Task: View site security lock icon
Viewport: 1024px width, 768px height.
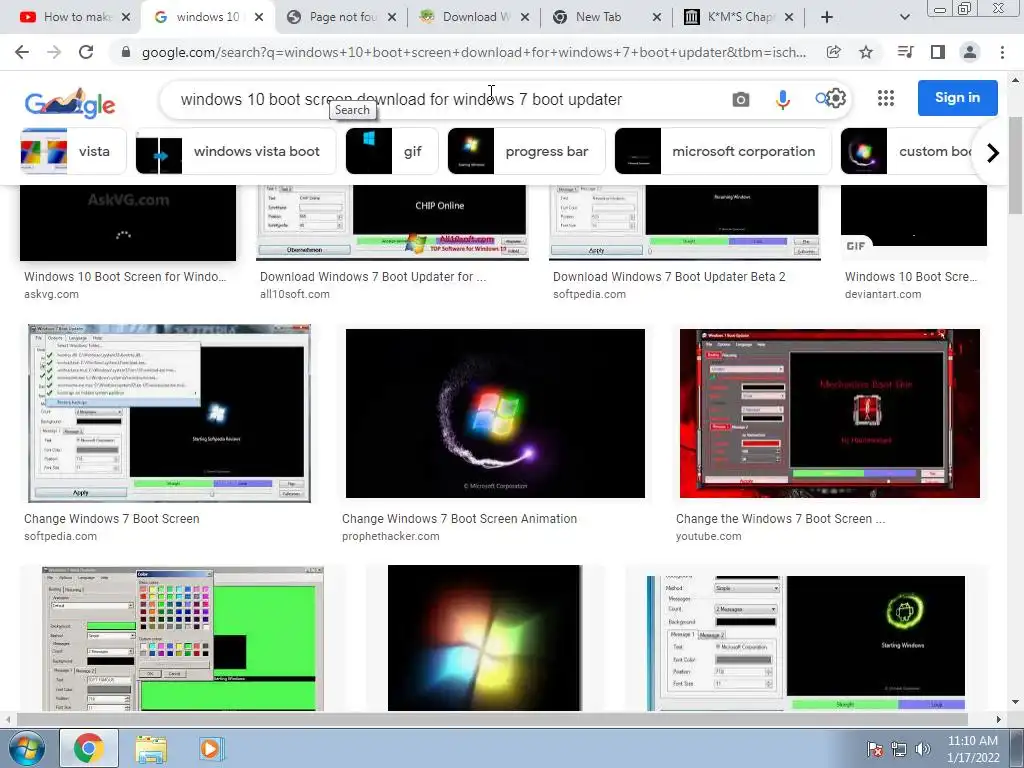Action: pyautogui.click(x=126, y=52)
